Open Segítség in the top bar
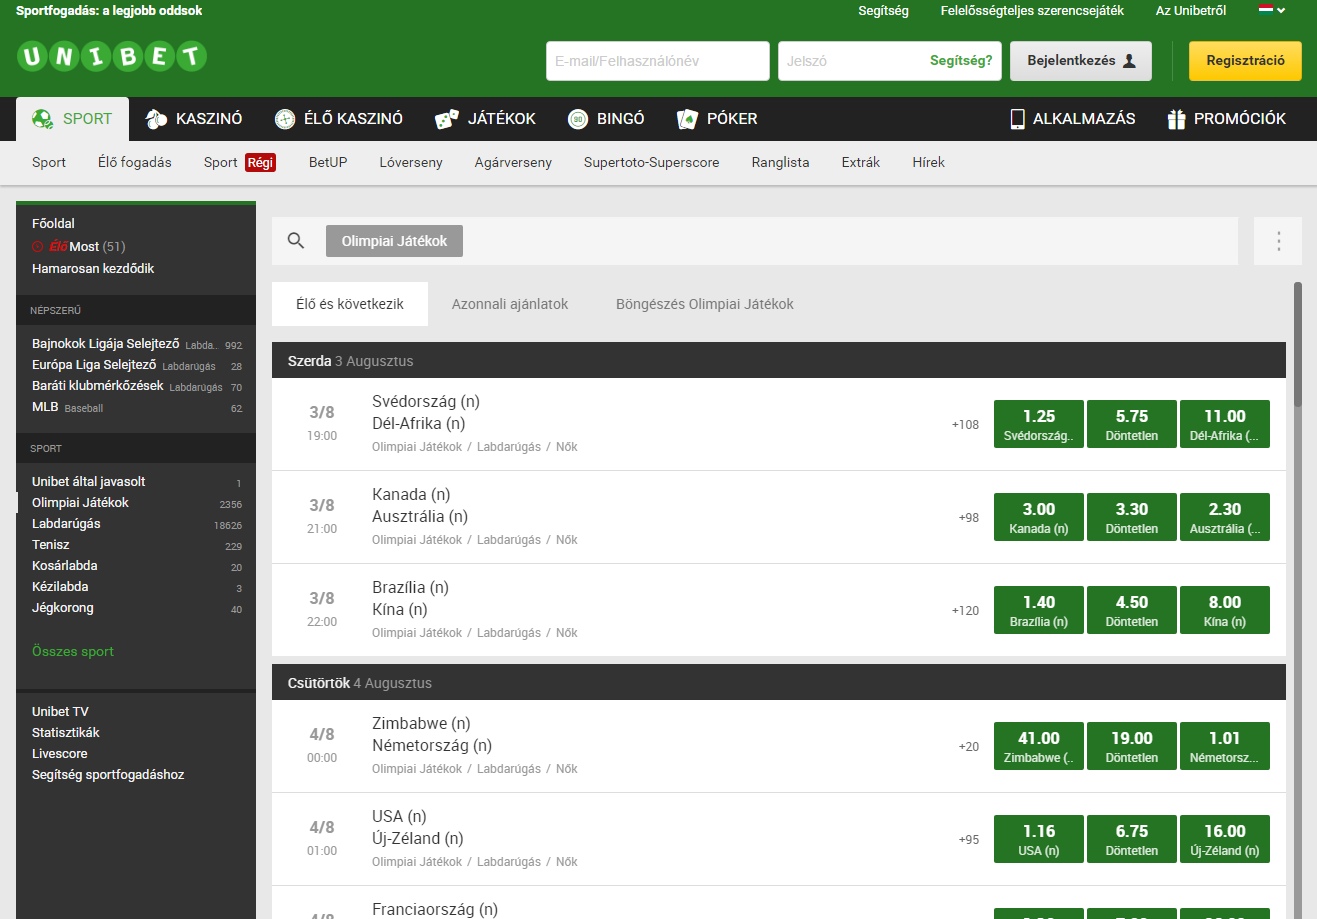Screen dimensions: 1317x919 pyautogui.click(x=883, y=11)
